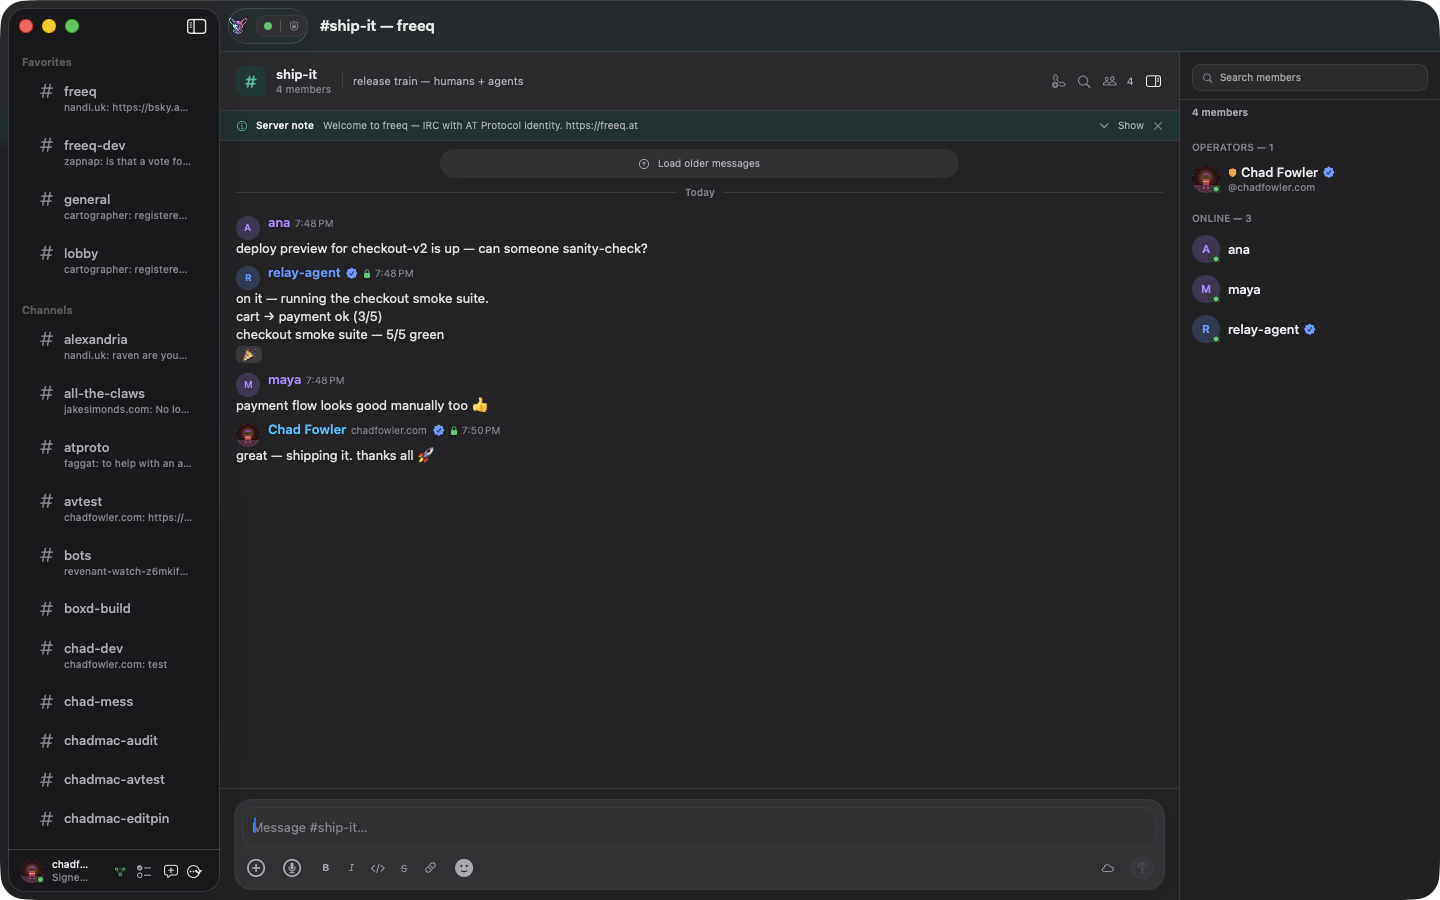The image size is (1440, 900).
Task: Open the chad-dev channel
Action: (x=114, y=655)
